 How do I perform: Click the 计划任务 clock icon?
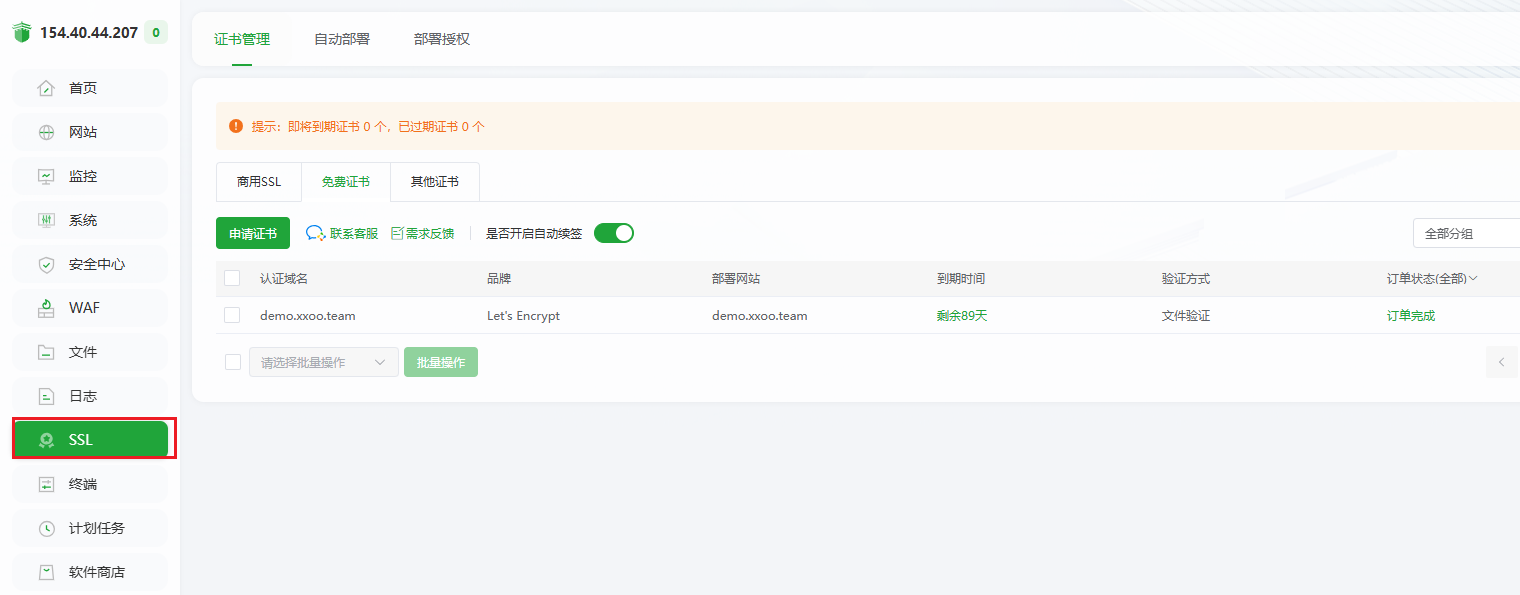[x=46, y=528]
